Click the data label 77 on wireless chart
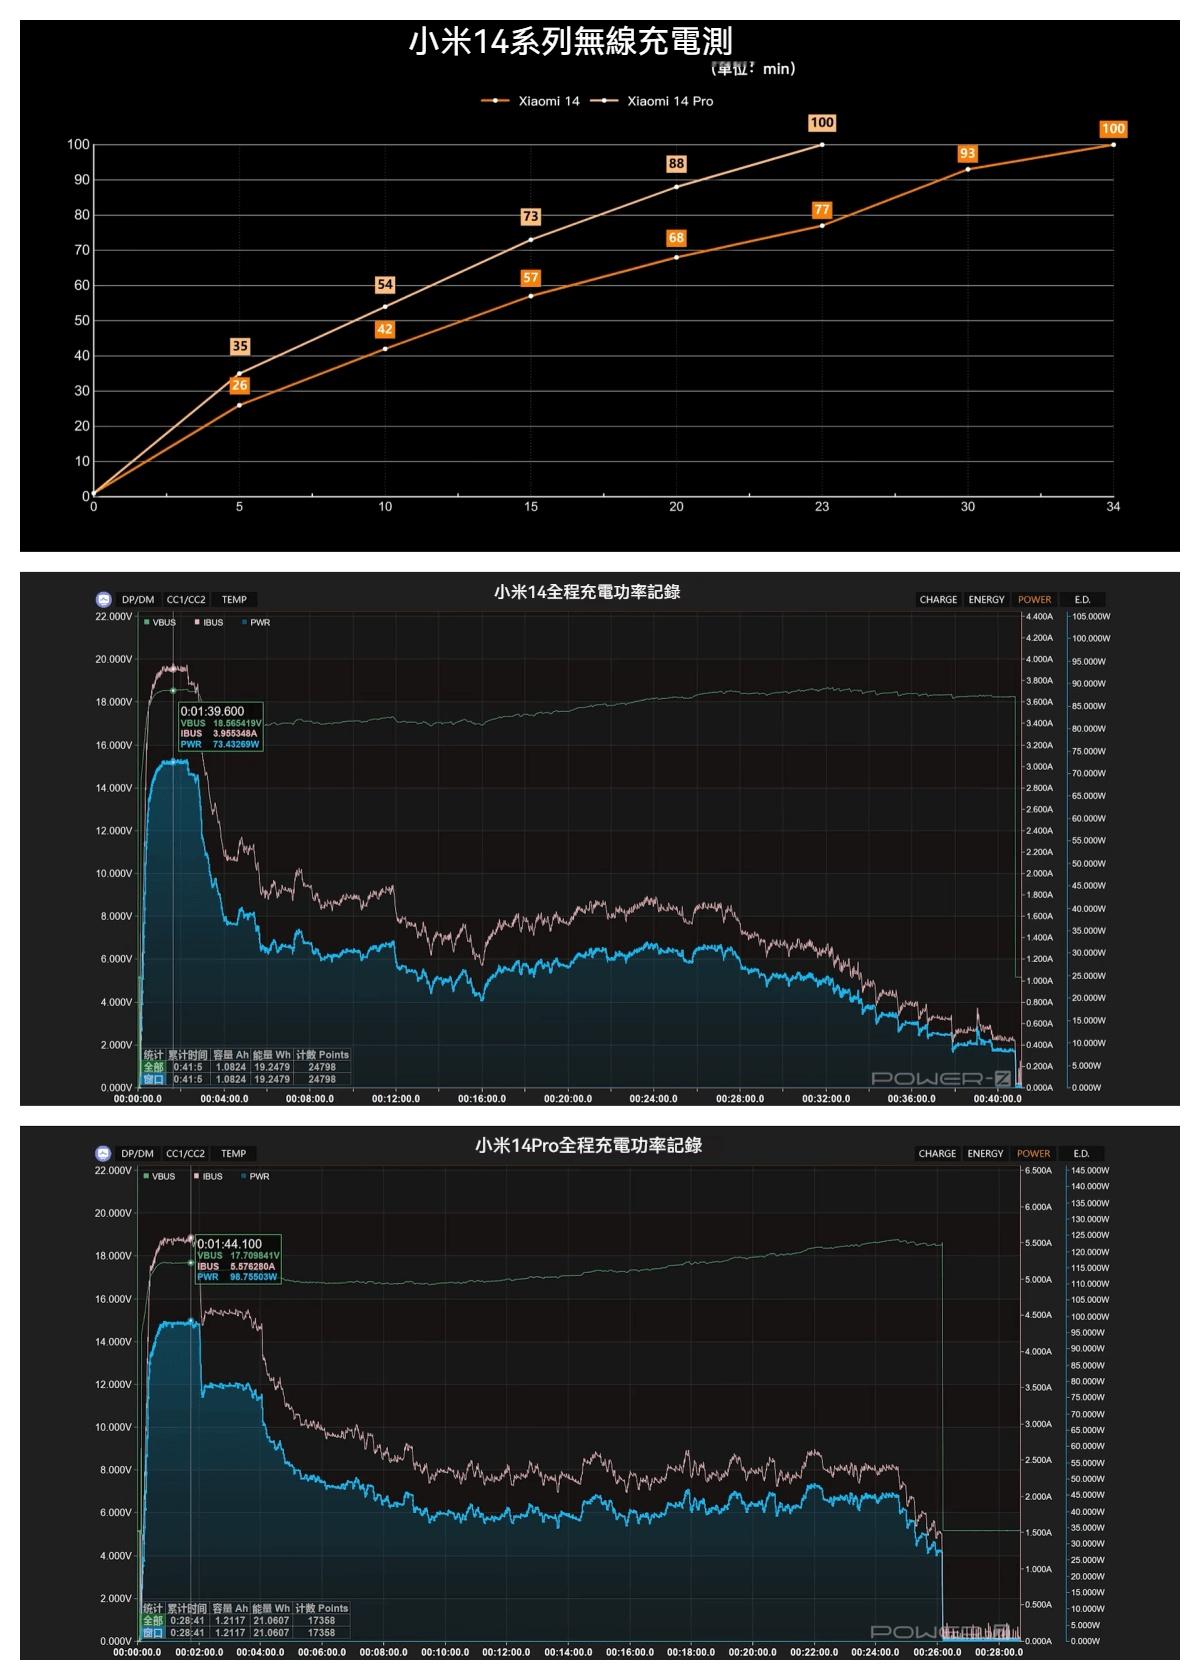1200x1680 pixels. (822, 210)
